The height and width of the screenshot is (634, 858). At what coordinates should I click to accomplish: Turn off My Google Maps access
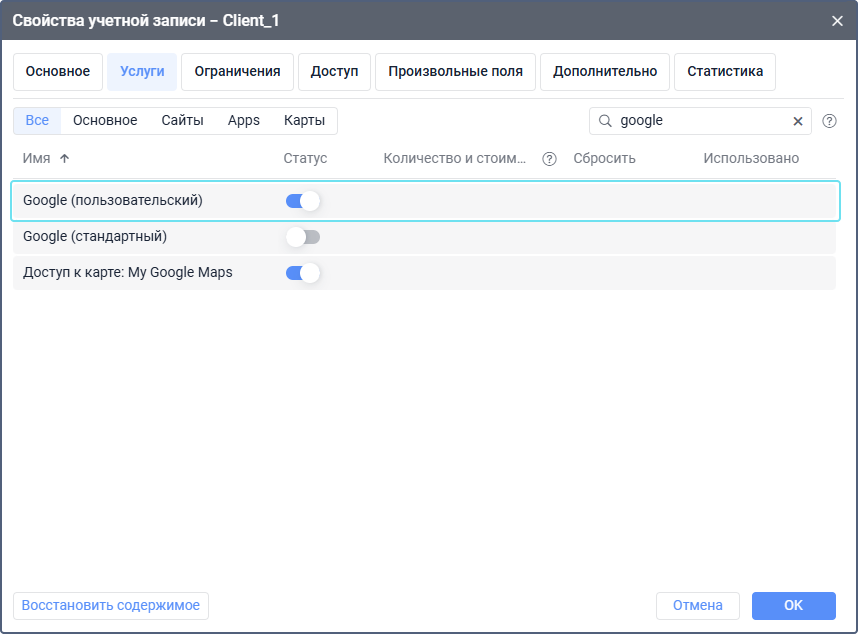pyautogui.click(x=303, y=273)
